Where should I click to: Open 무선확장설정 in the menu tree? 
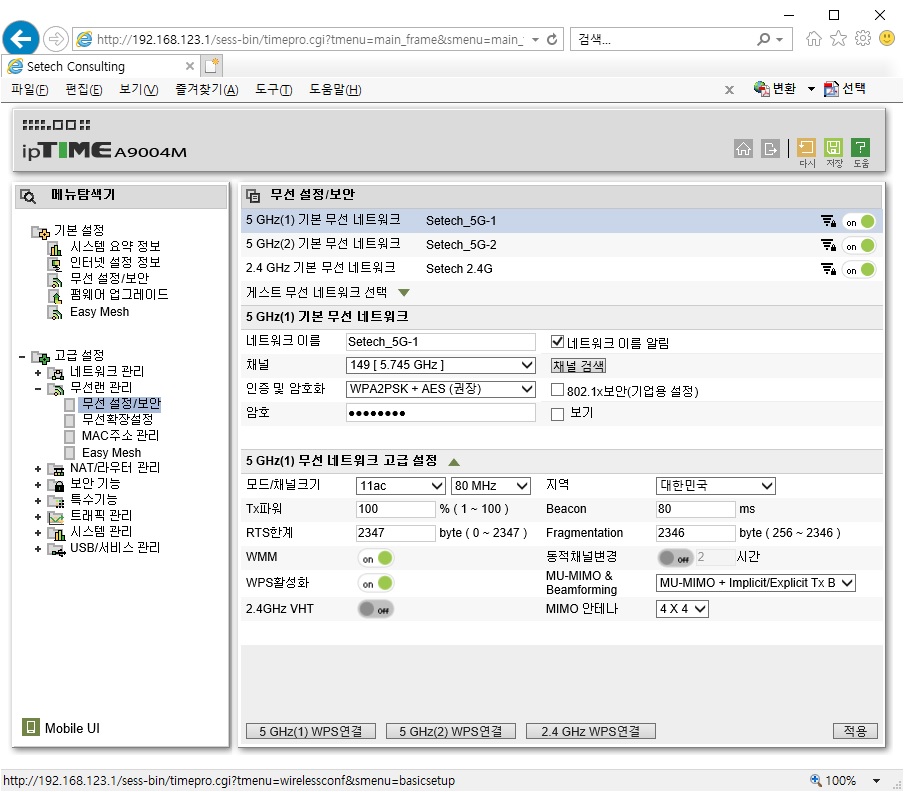[117, 420]
